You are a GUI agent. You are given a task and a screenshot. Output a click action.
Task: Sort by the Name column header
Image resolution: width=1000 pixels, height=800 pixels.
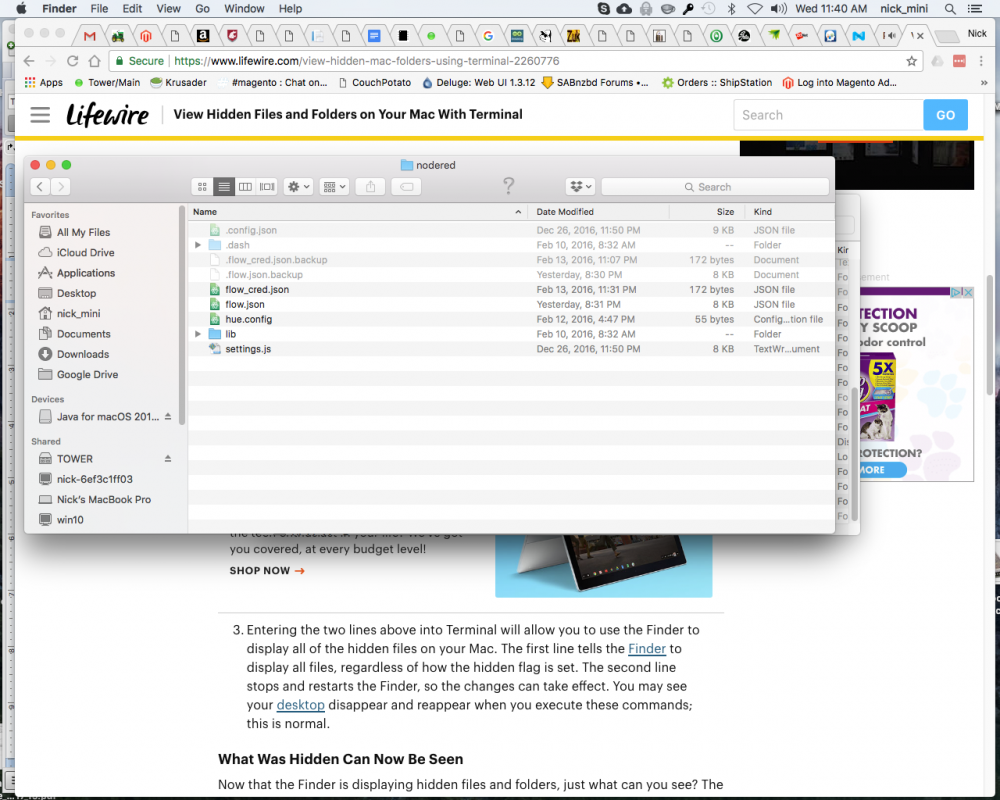[x=358, y=212]
